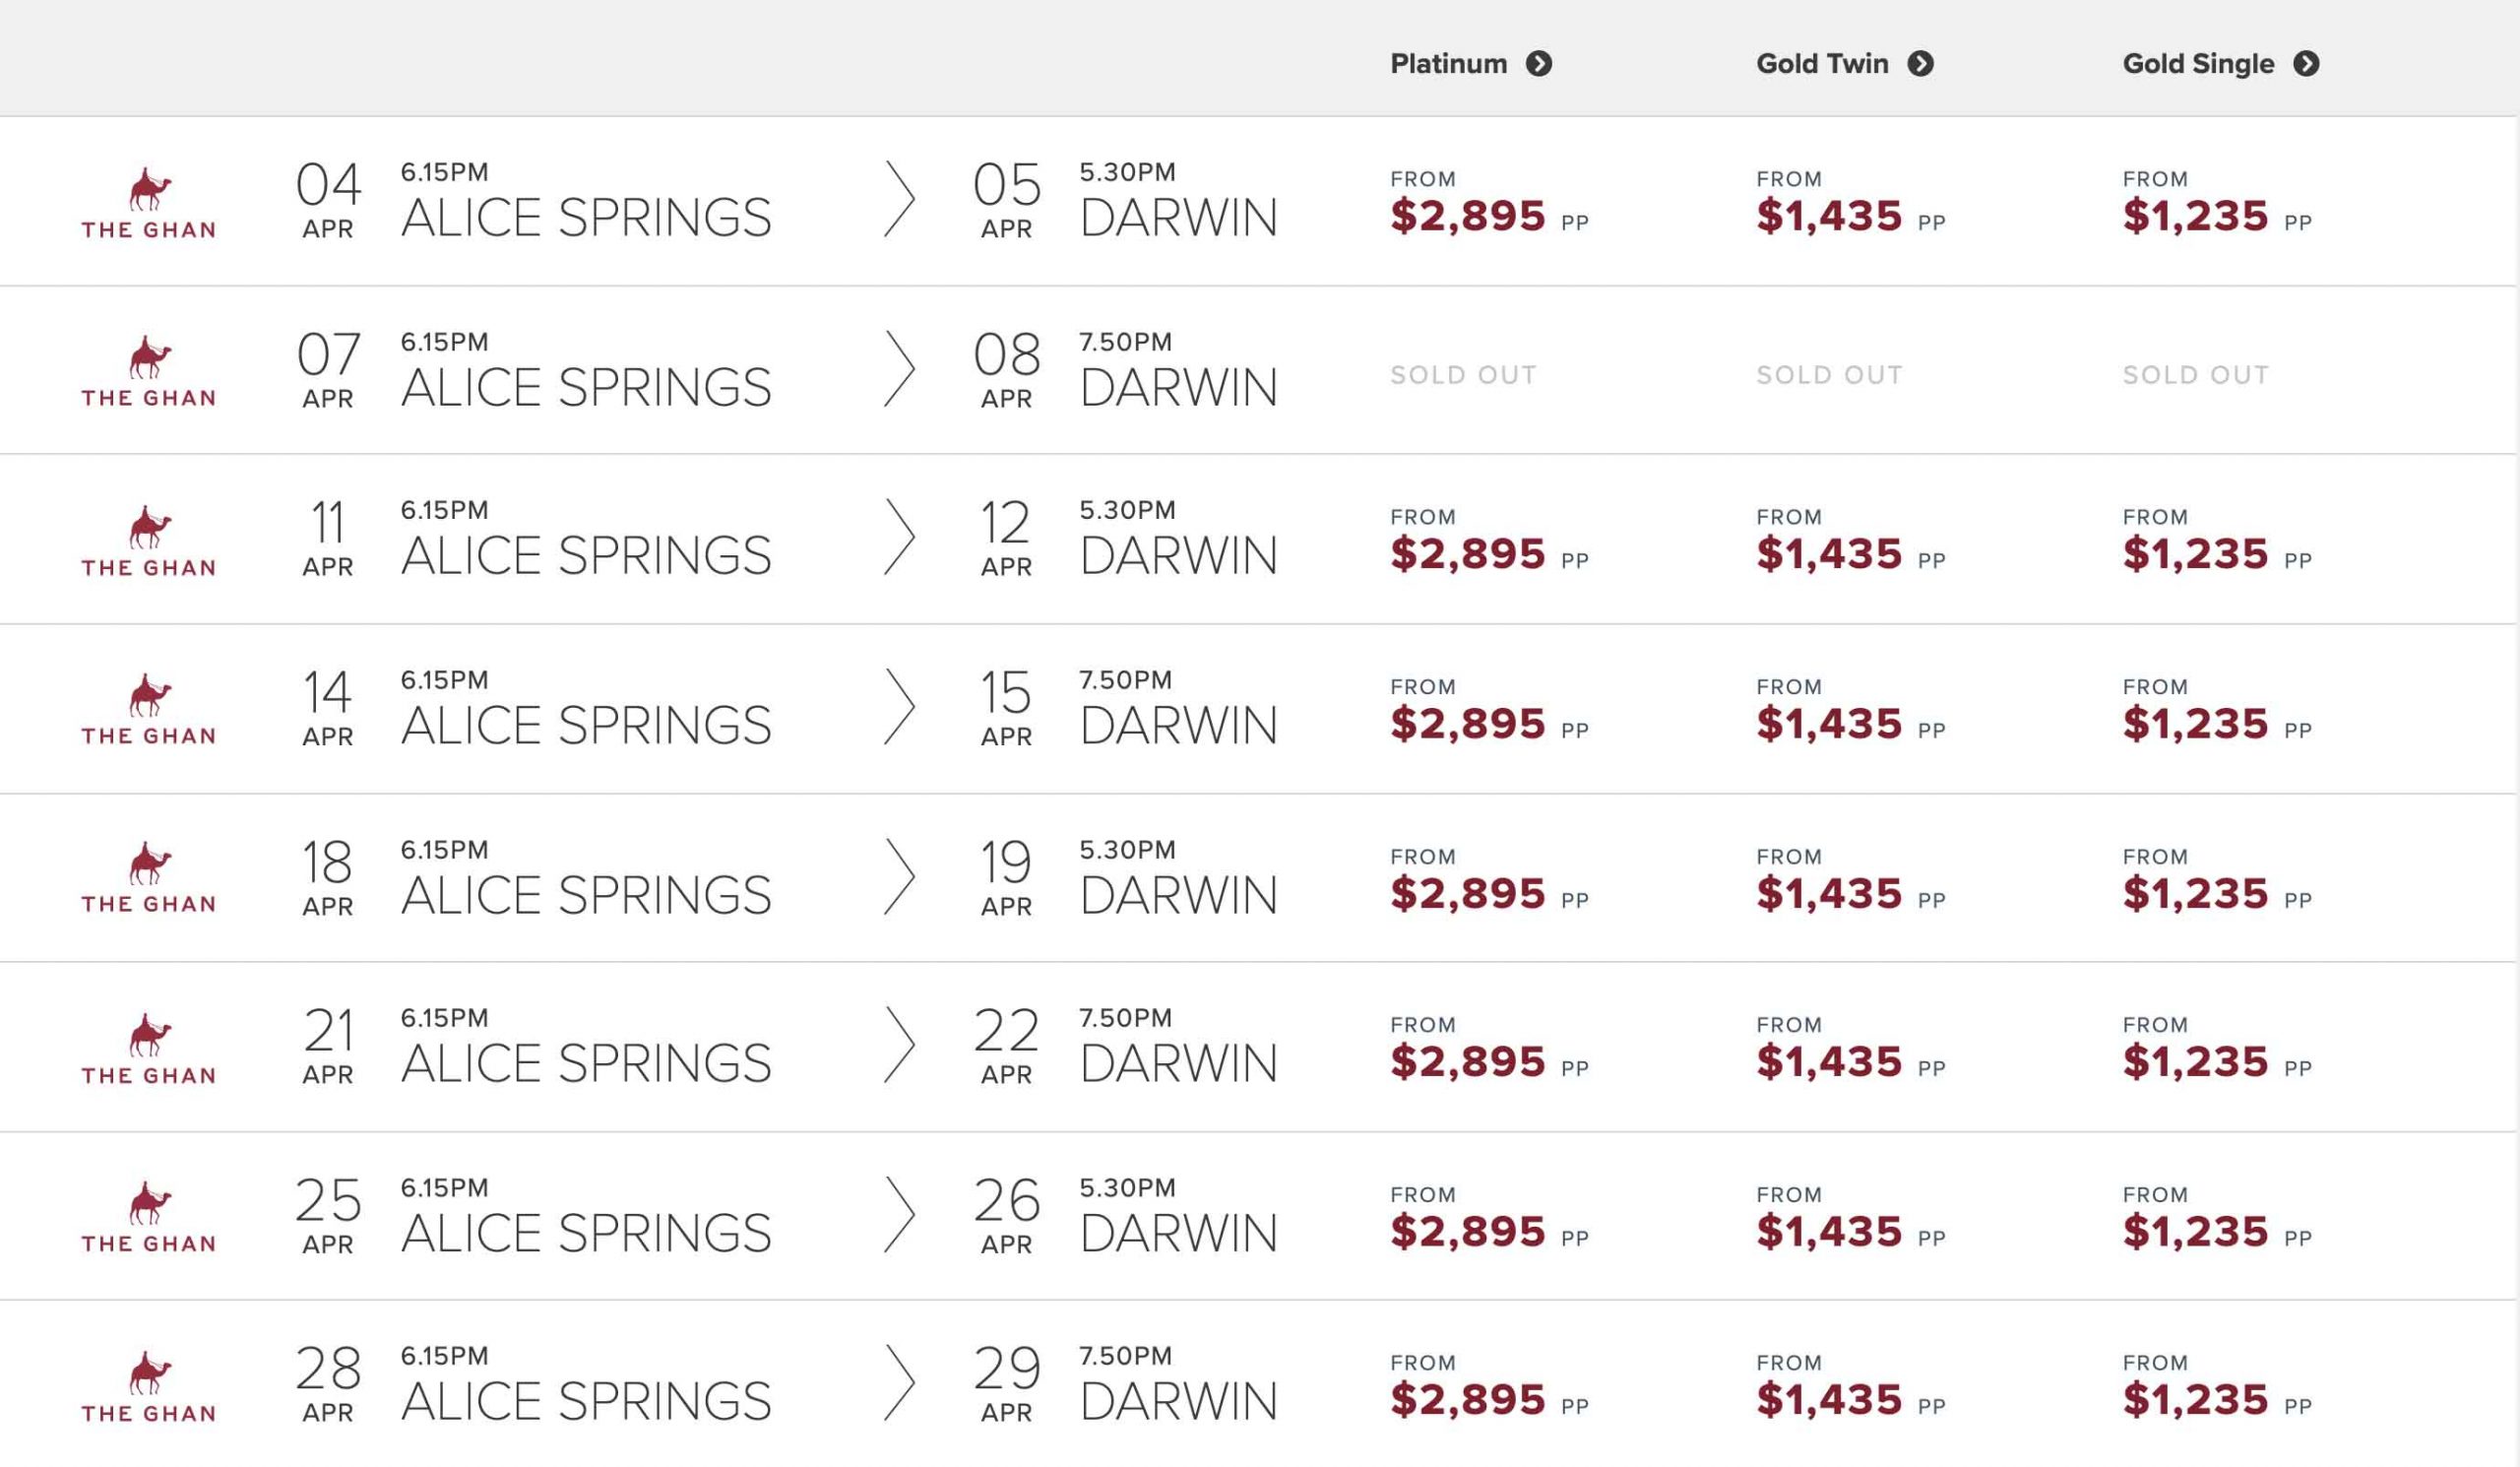
Task: Choose Gold Single $1,235 fare for 28 Apr
Action: click(2195, 1400)
